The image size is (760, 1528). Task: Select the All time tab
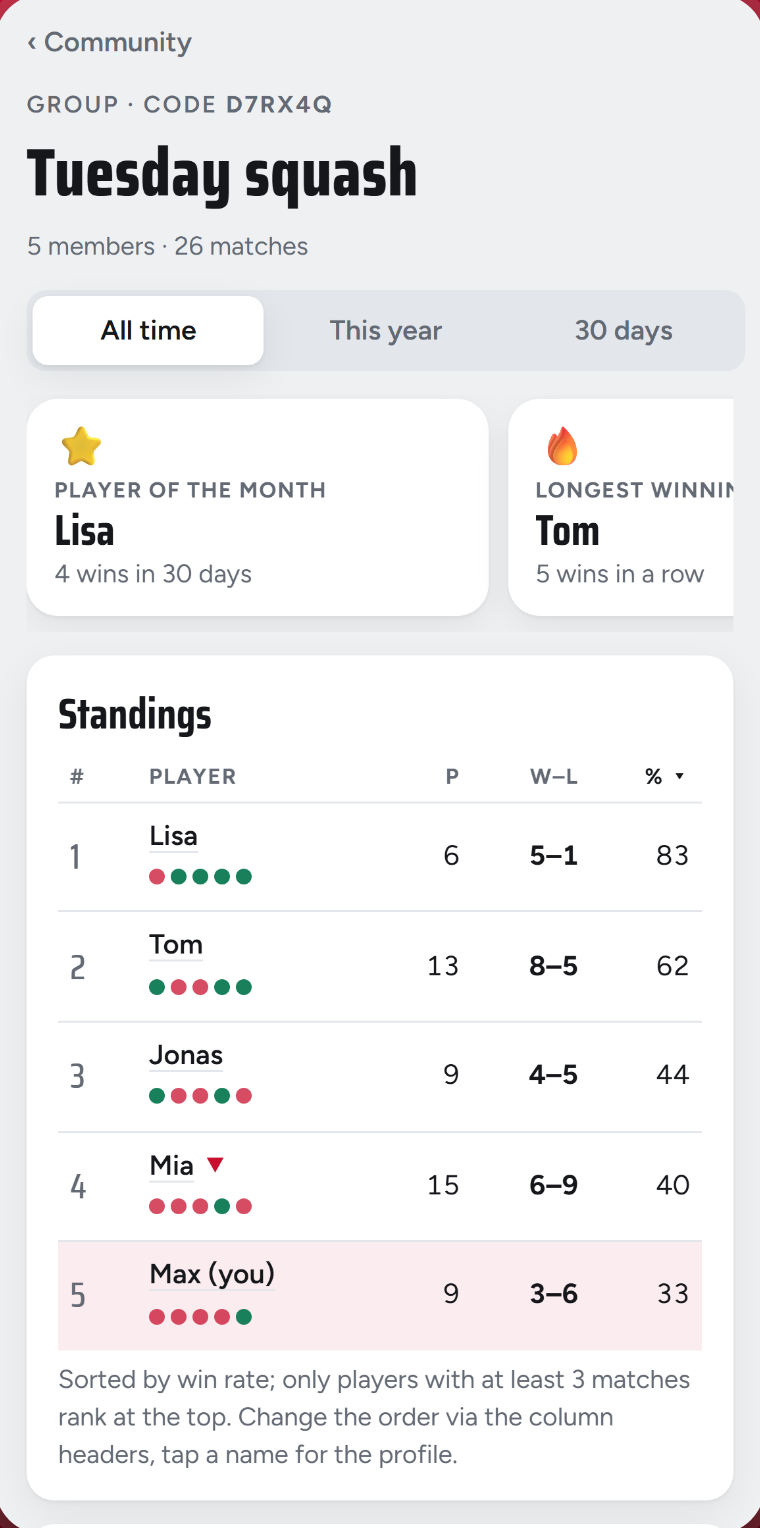[148, 331]
